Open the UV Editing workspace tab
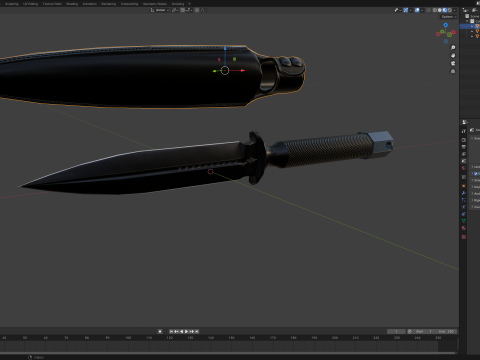 30,4
